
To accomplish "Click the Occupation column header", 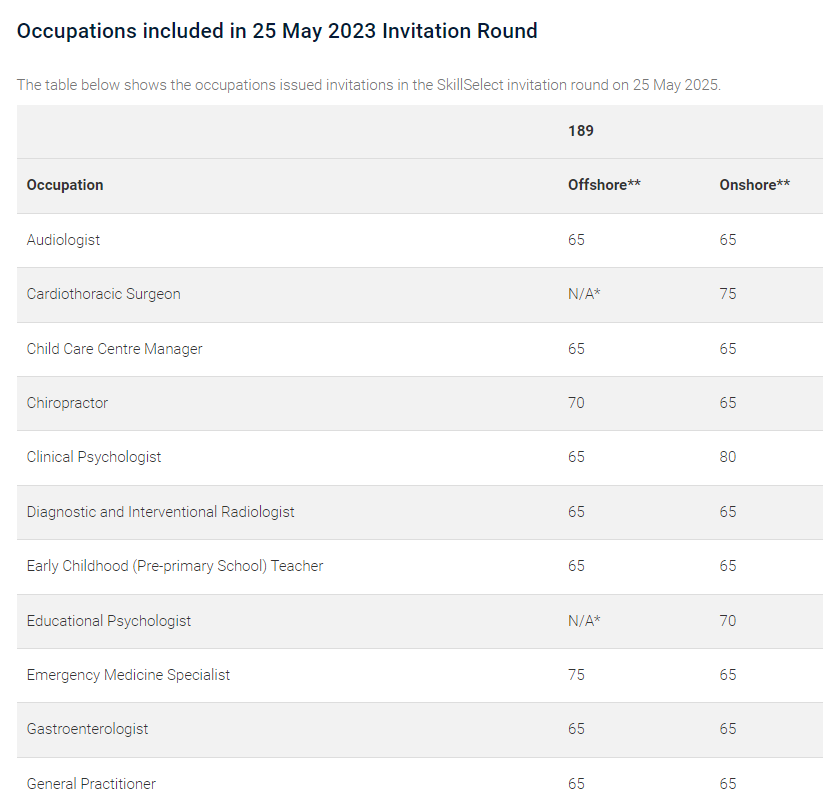I will pyautogui.click(x=65, y=185).
